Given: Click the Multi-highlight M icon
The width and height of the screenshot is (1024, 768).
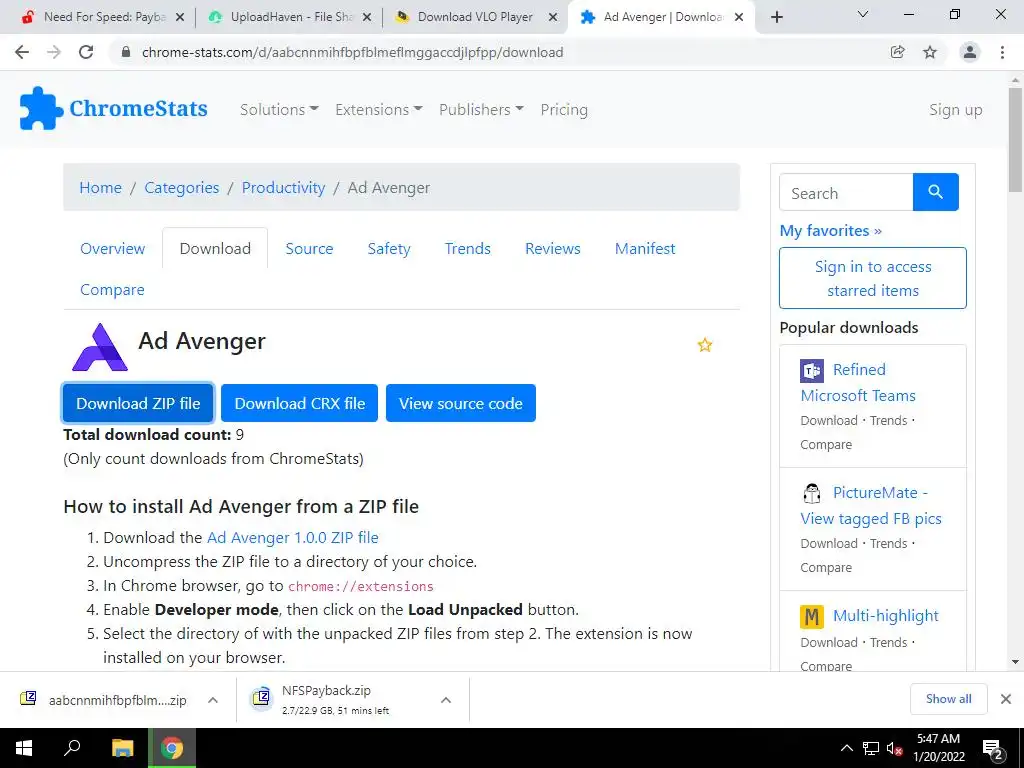Looking at the screenshot, I should [812, 616].
